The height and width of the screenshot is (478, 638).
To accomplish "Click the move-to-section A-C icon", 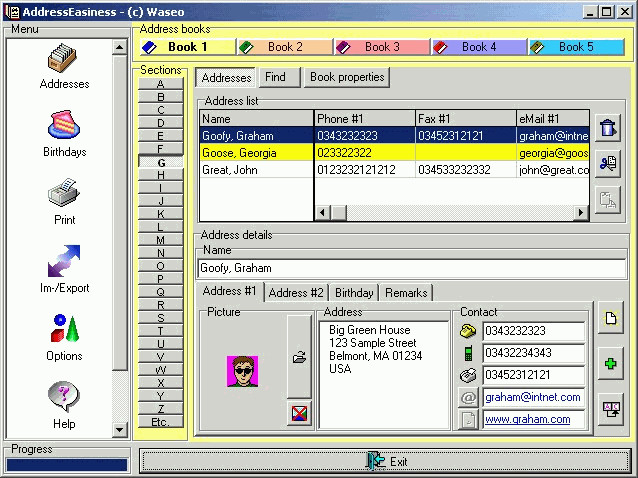I will (610, 409).
